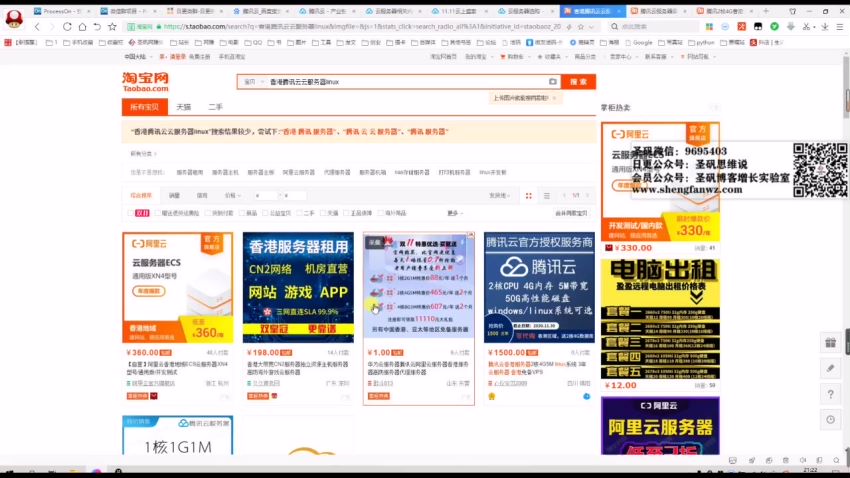The height and width of the screenshot is (478, 850).
Task: Click the minimum price input box
Action: [265, 196]
